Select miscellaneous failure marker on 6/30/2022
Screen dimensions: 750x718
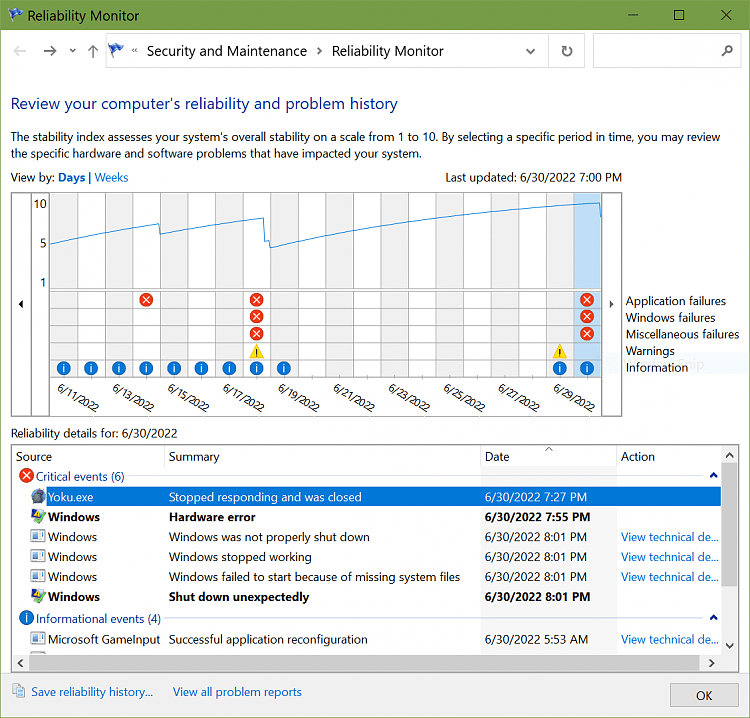point(587,333)
